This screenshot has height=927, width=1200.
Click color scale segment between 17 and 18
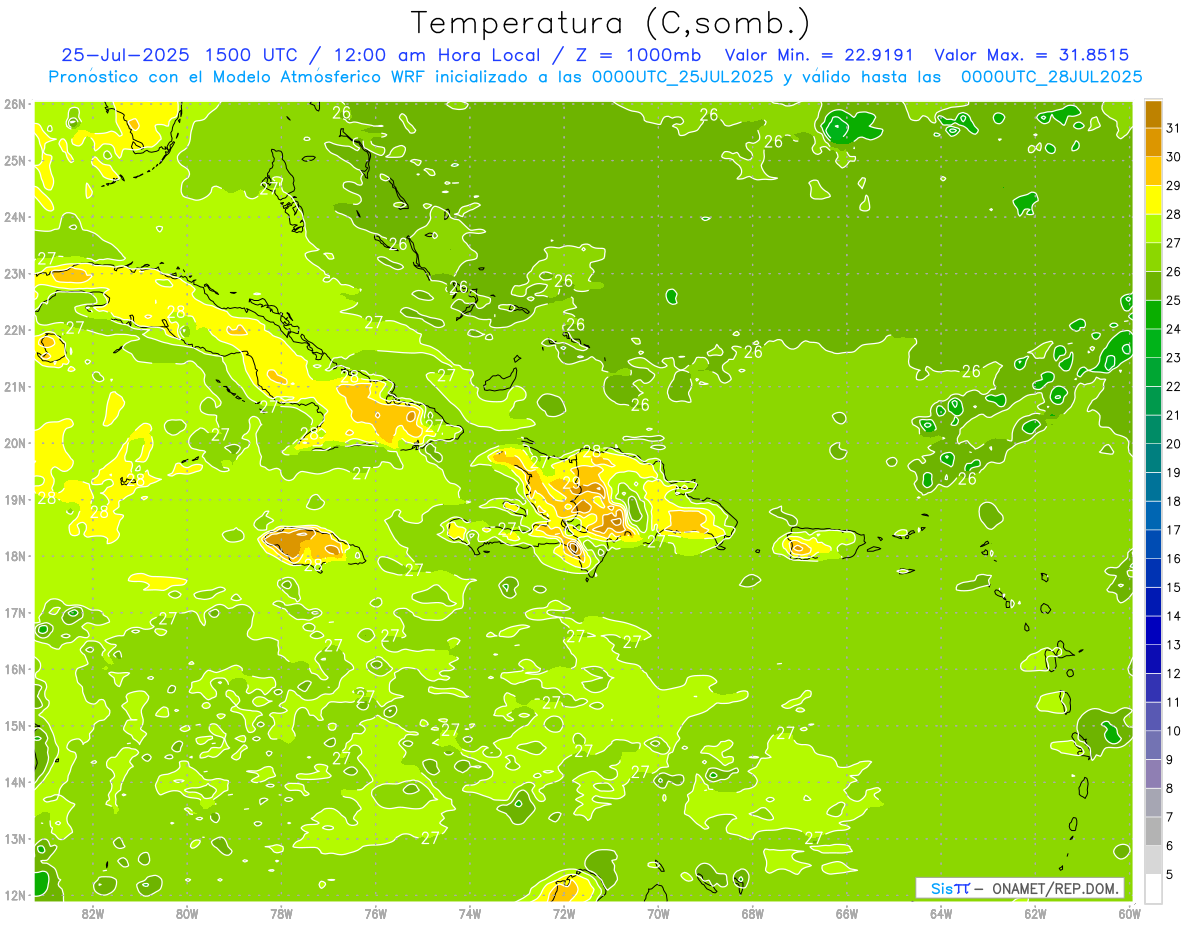point(1153,516)
